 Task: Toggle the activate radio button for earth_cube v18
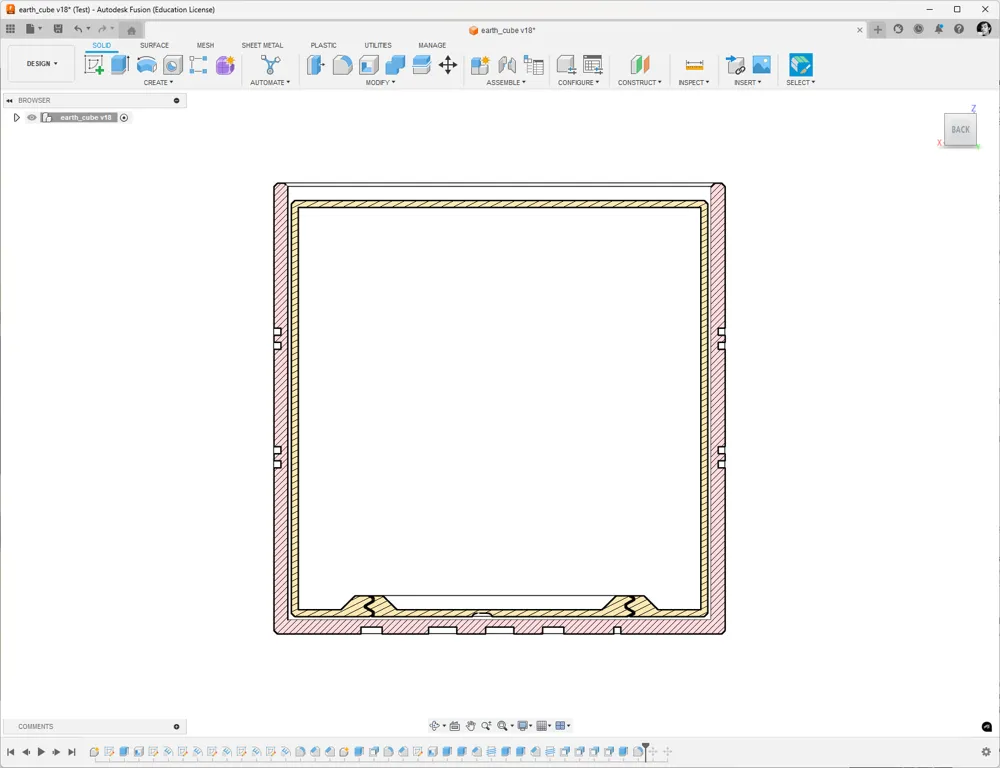point(124,117)
